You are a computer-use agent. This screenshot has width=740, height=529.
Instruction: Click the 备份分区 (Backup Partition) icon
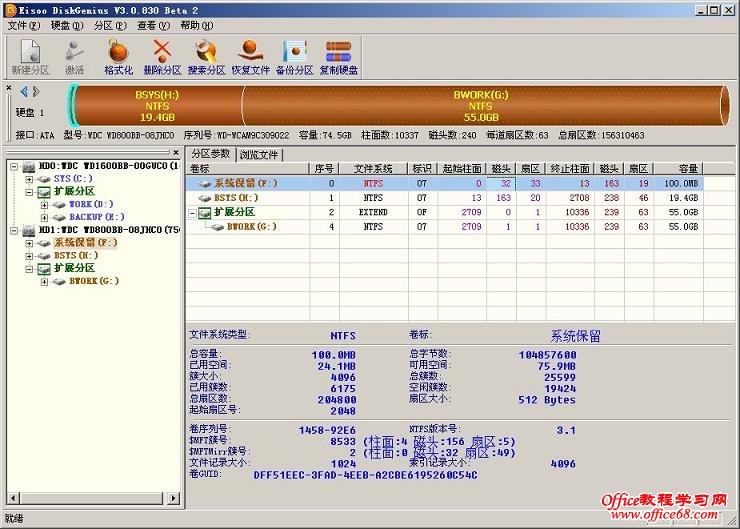click(x=294, y=56)
